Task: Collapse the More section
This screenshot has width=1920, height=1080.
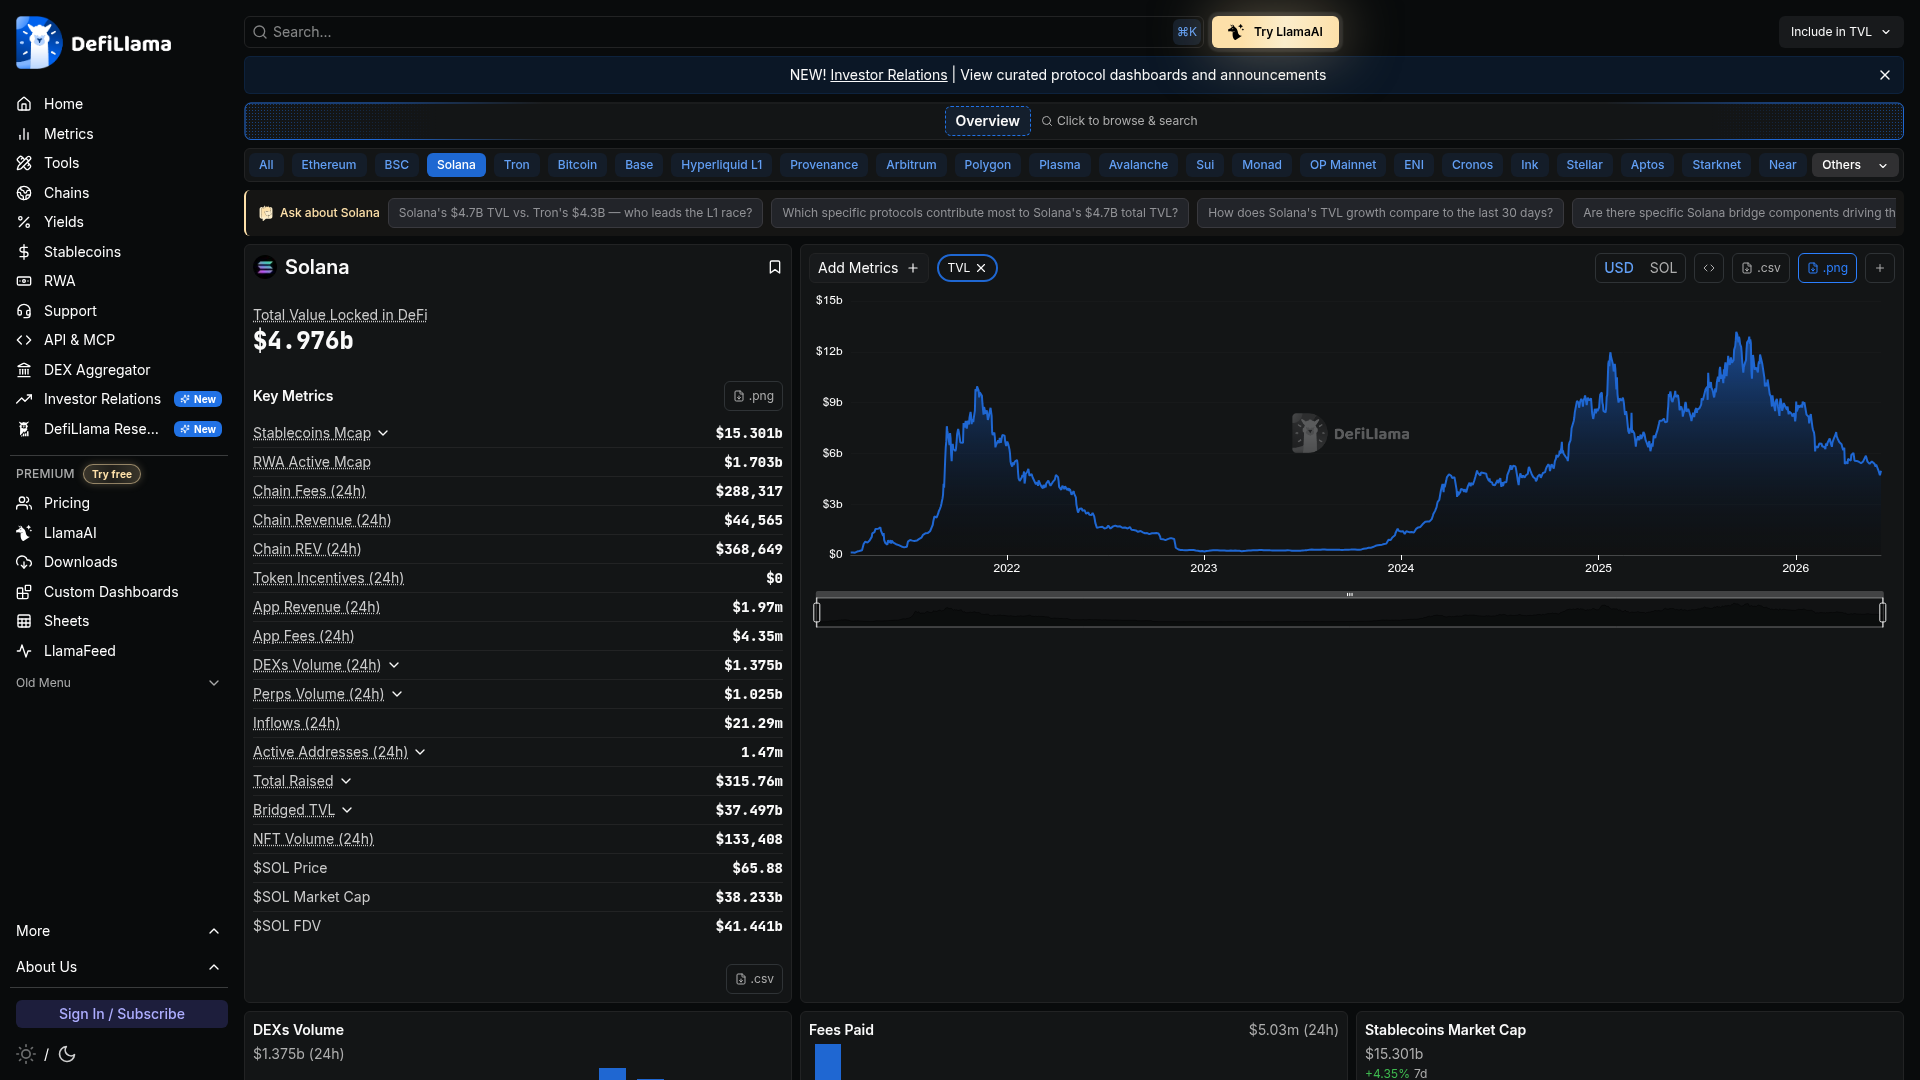Action: pyautogui.click(x=118, y=931)
